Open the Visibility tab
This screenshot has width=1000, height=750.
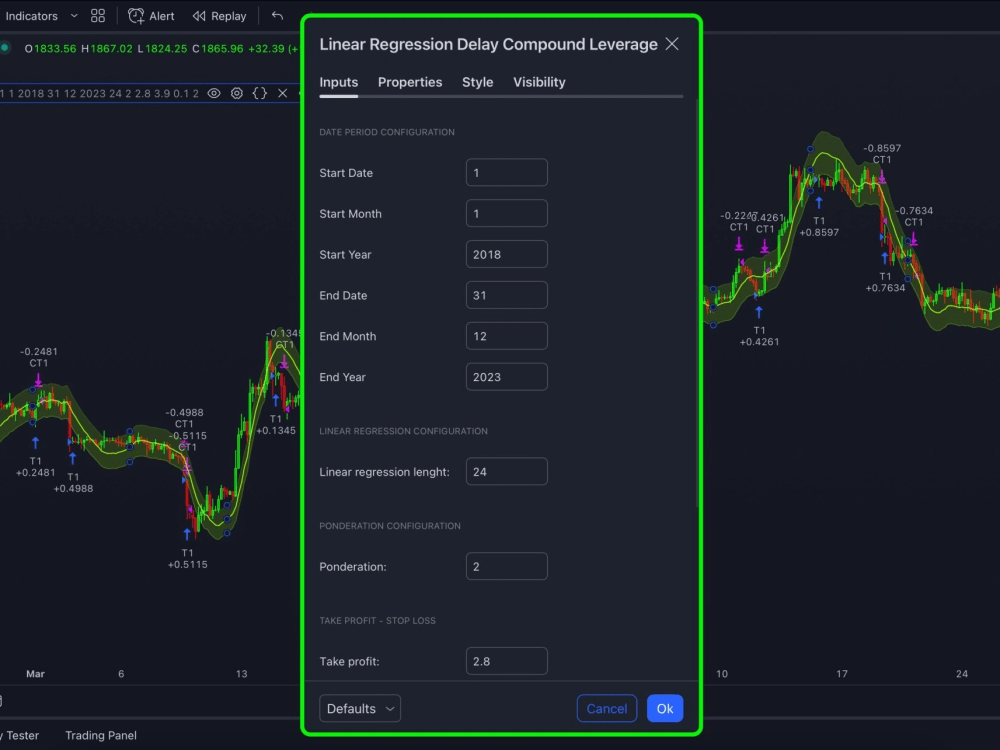(x=539, y=82)
